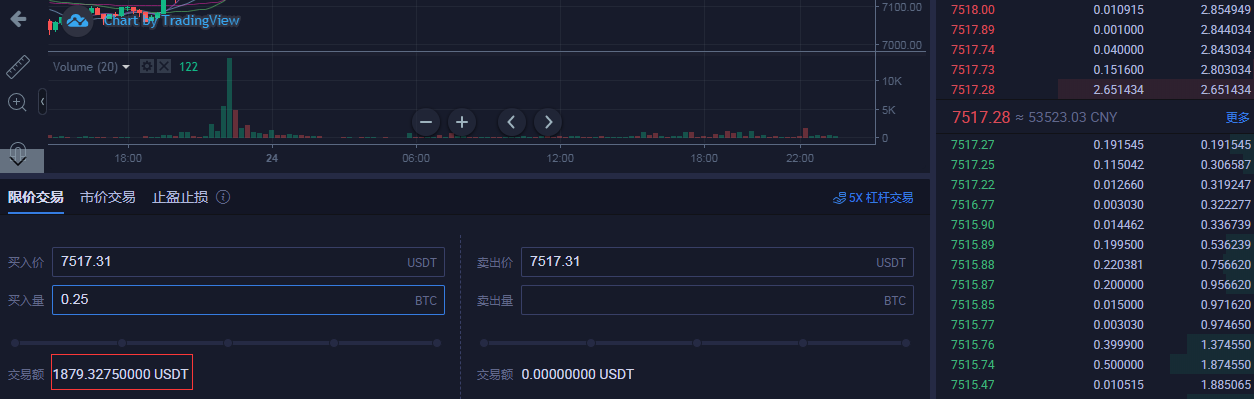Switch to 止盈止损 tab
Viewport: 1254px width, 399px height.
pyautogui.click(x=180, y=197)
